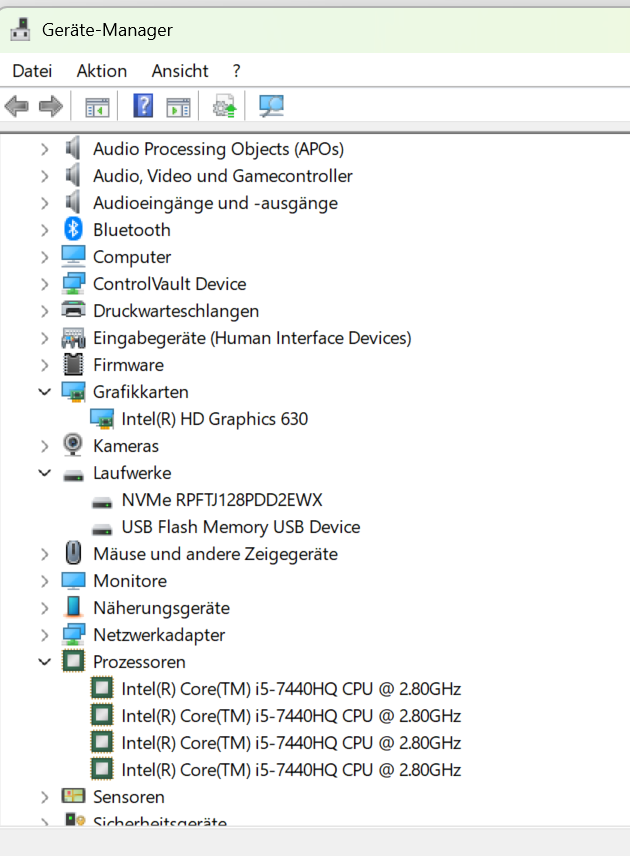The image size is (630, 856).
Task: Select Intel(R) HD Graphics 630
Action: [x=215, y=419]
